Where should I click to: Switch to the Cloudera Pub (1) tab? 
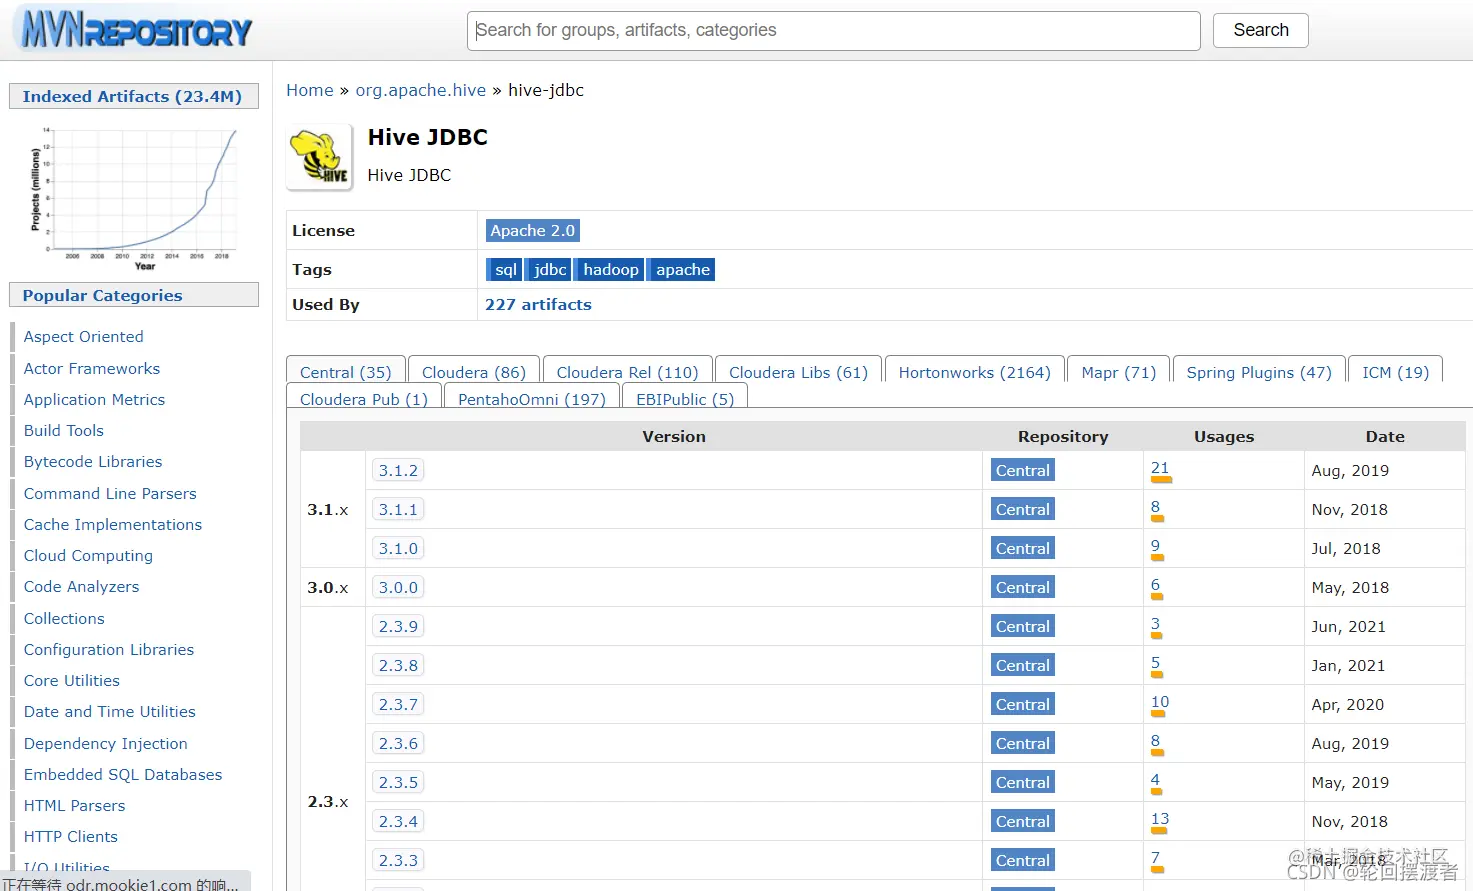click(x=364, y=399)
